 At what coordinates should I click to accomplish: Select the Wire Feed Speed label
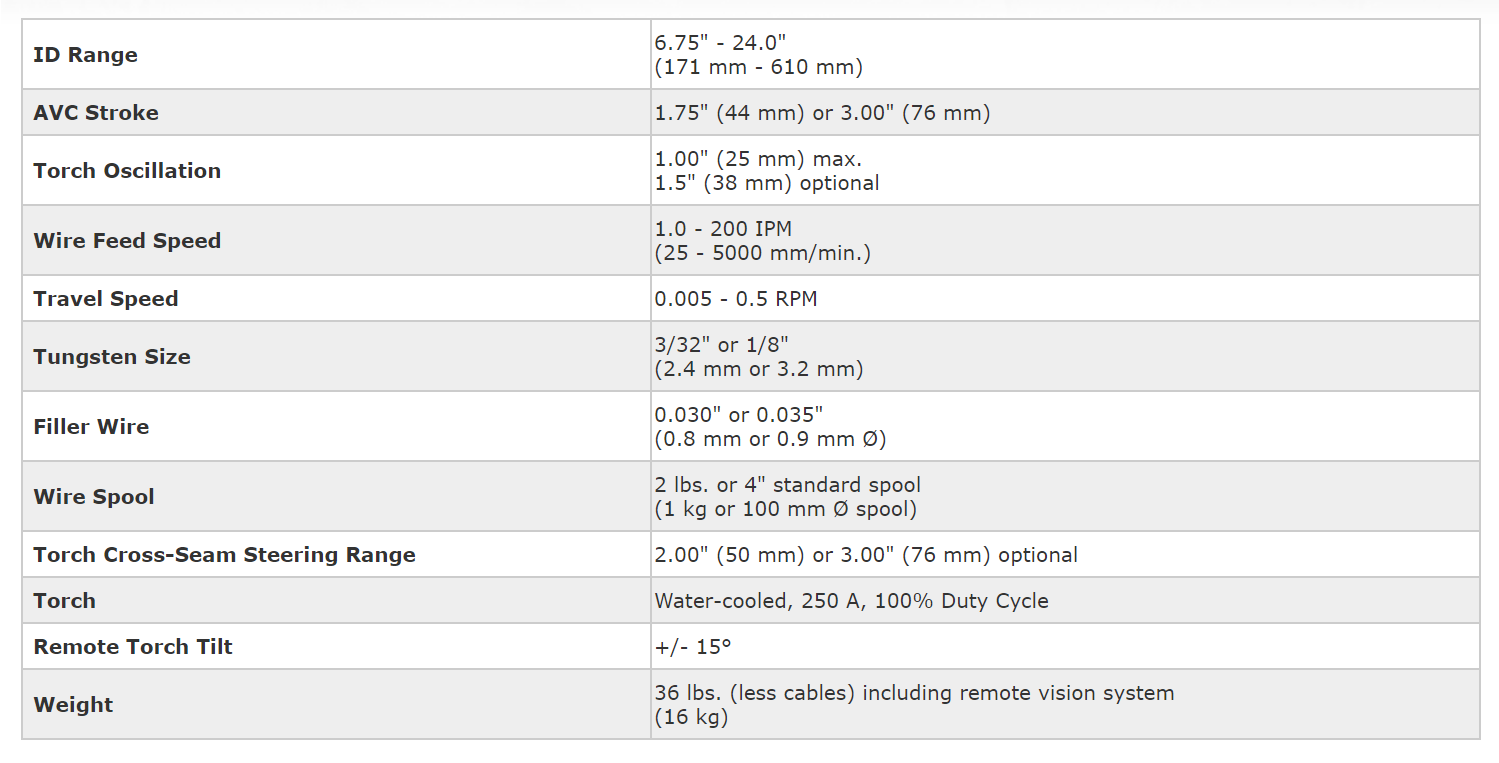[x=127, y=241]
